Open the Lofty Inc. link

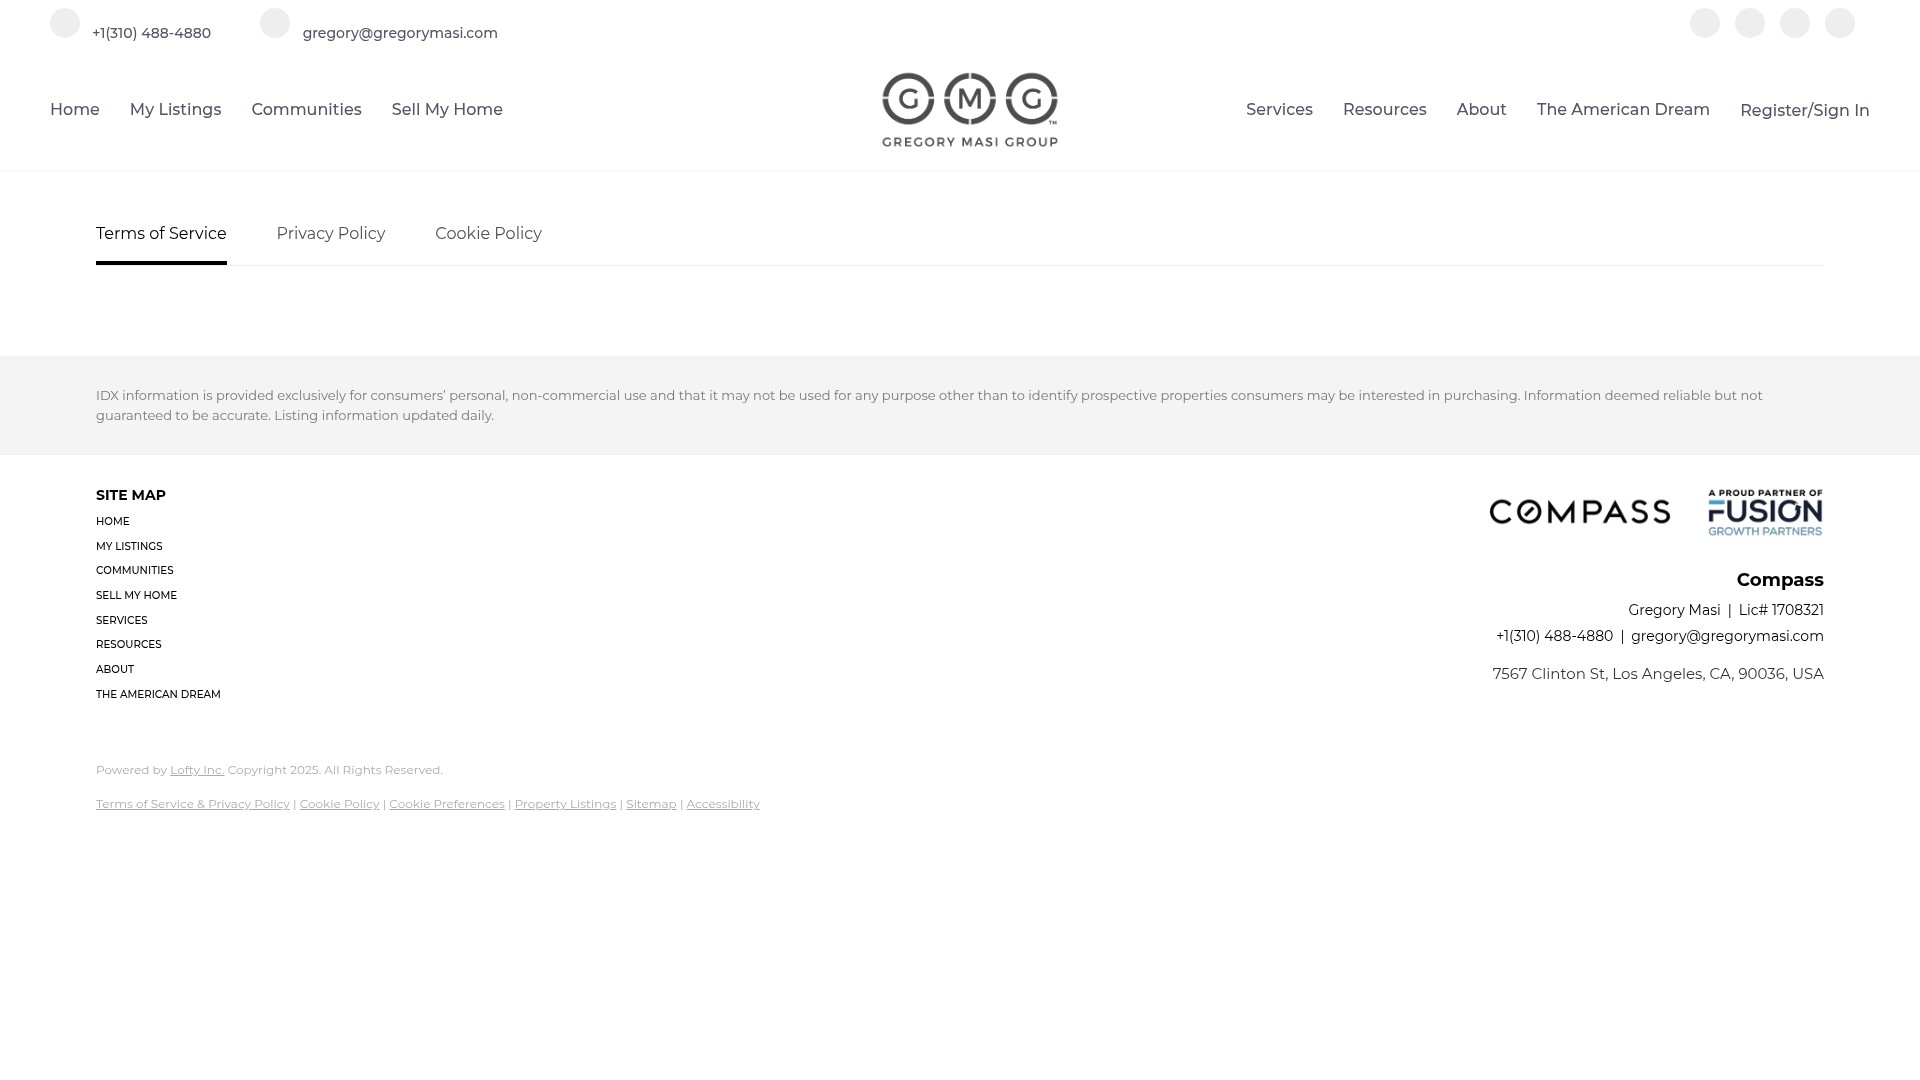[x=197, y=770]
